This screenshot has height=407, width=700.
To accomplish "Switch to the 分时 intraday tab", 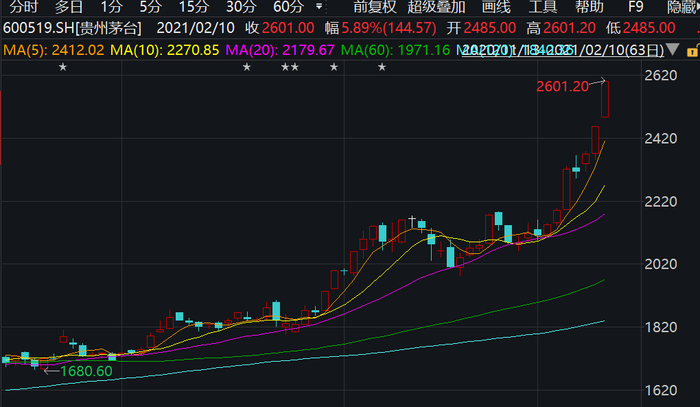I will coord(24,7).
